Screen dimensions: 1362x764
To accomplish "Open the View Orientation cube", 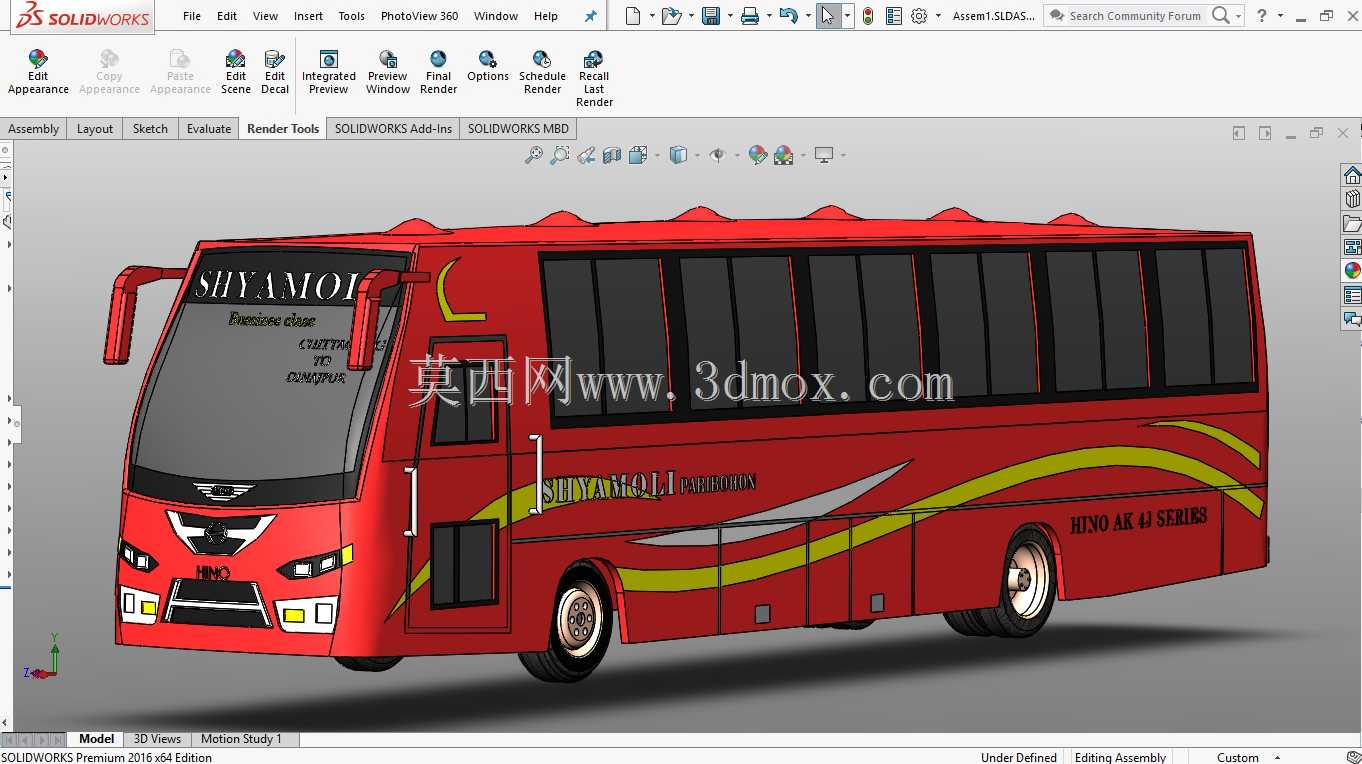I will tap(638, 155).
